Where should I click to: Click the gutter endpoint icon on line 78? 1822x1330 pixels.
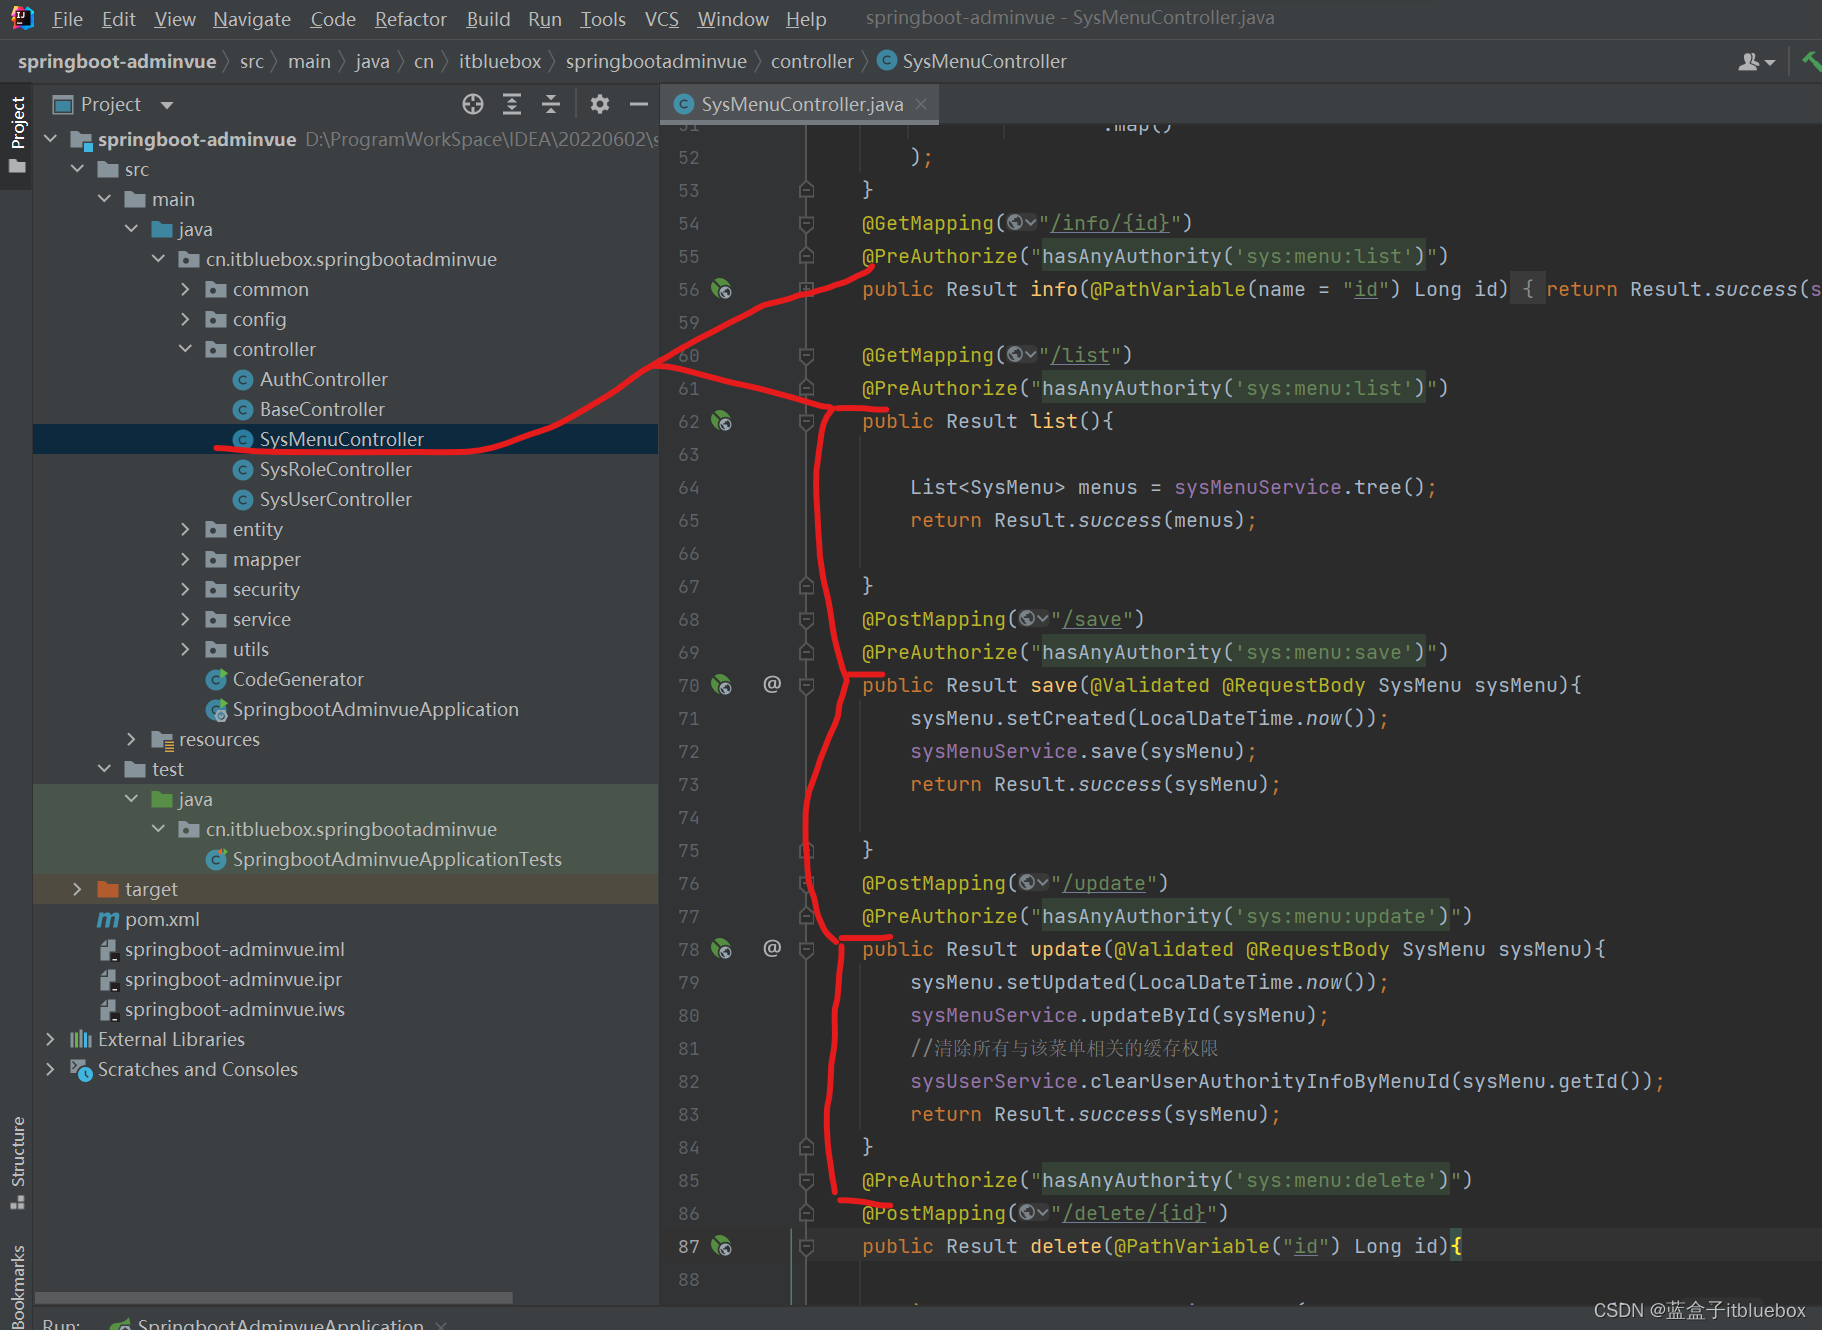tap(721, 949)
